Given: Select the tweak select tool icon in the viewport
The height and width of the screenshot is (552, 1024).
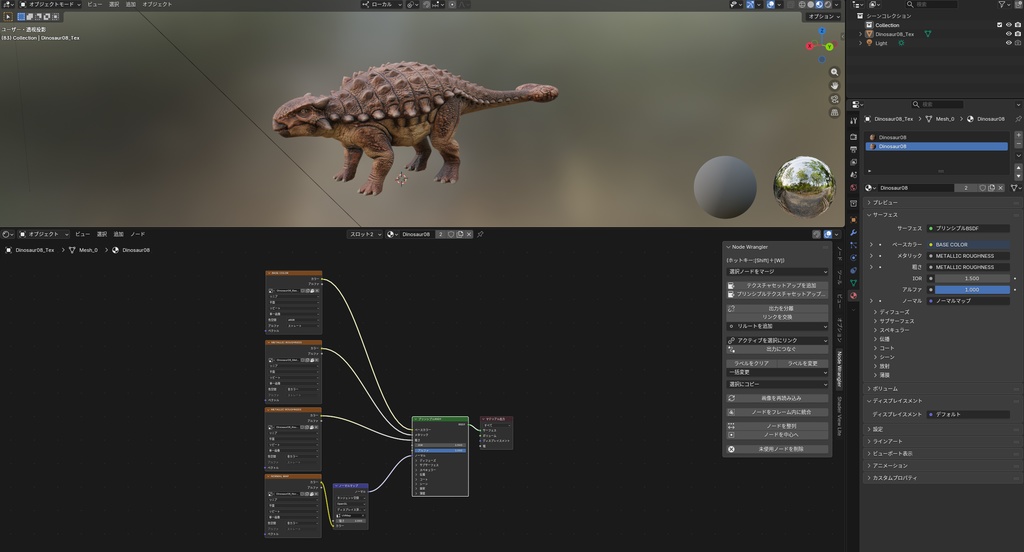Looking at the screenshot, I should click(x=7, y=16).
